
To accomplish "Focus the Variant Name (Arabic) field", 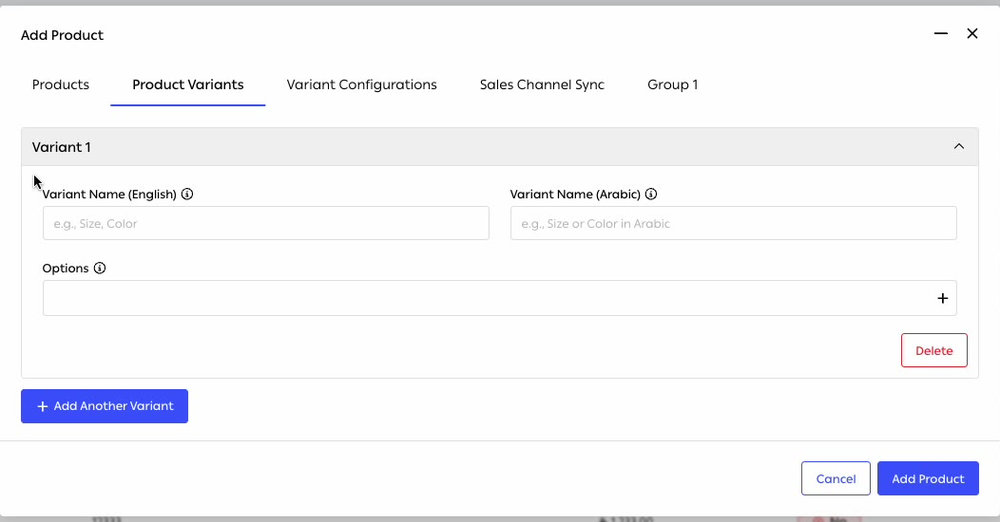I will coord(733,223).
